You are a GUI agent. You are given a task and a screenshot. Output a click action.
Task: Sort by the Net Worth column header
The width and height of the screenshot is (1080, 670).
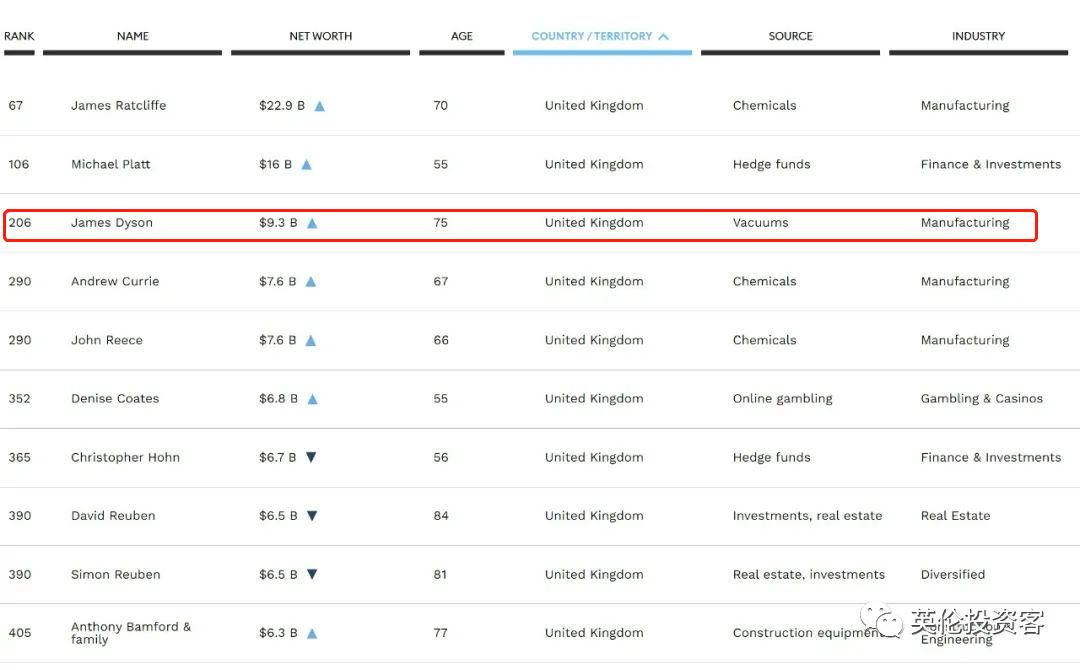coord(320,37)
